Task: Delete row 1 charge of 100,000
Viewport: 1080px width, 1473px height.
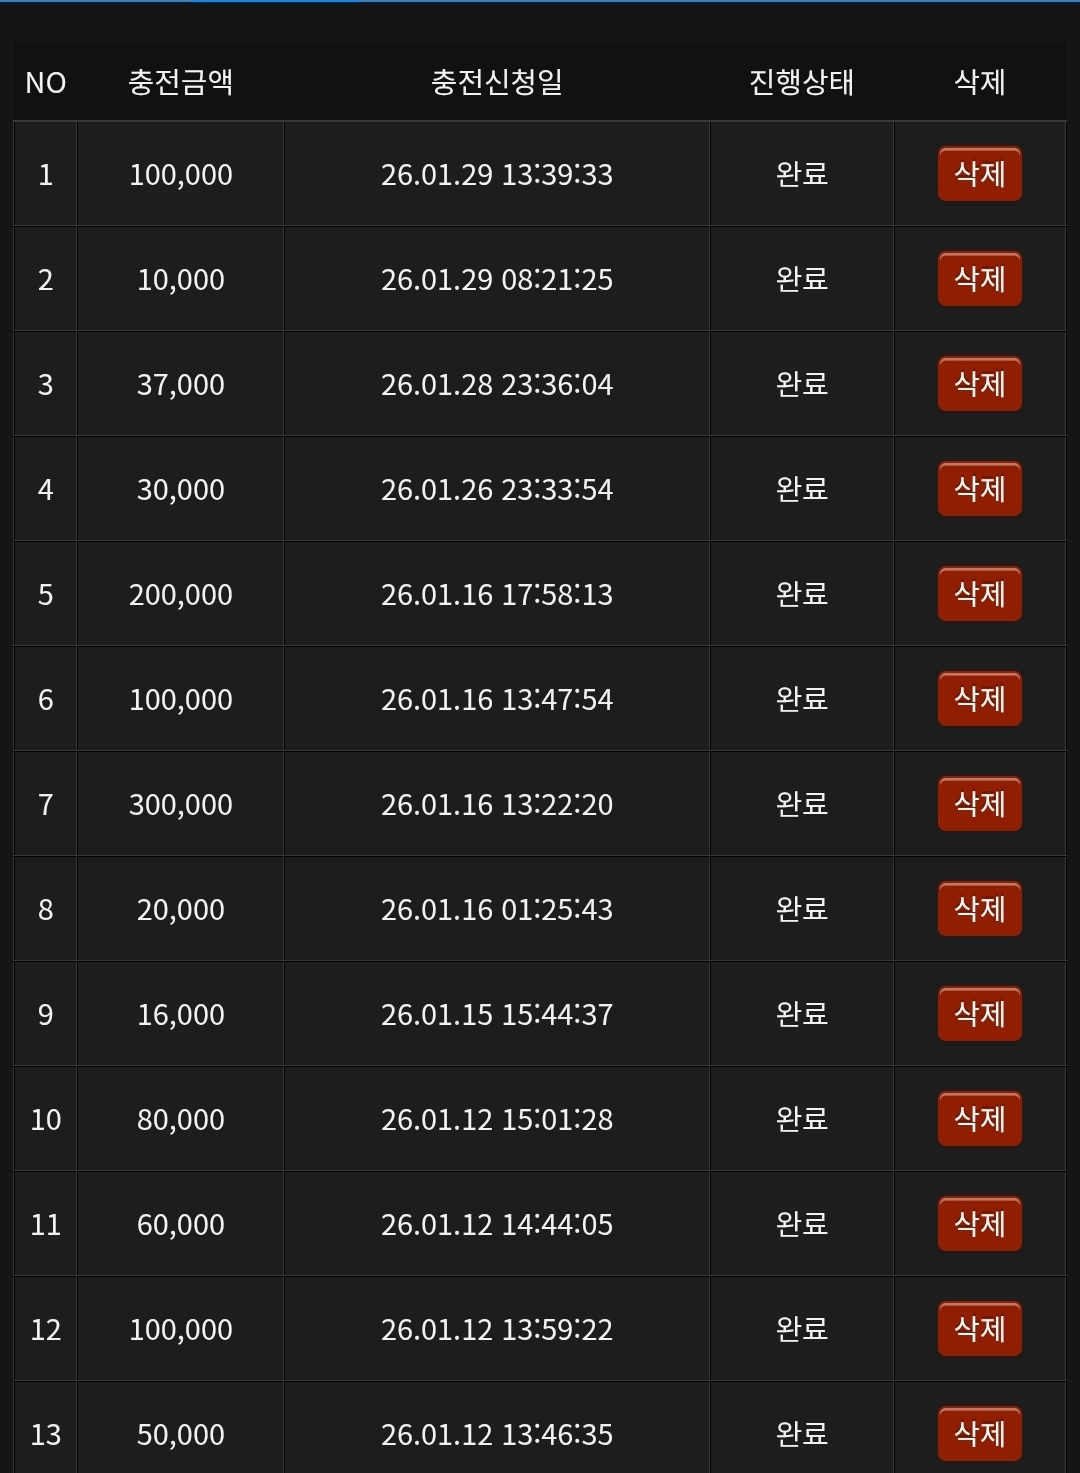Action: (x=979, y=174)
